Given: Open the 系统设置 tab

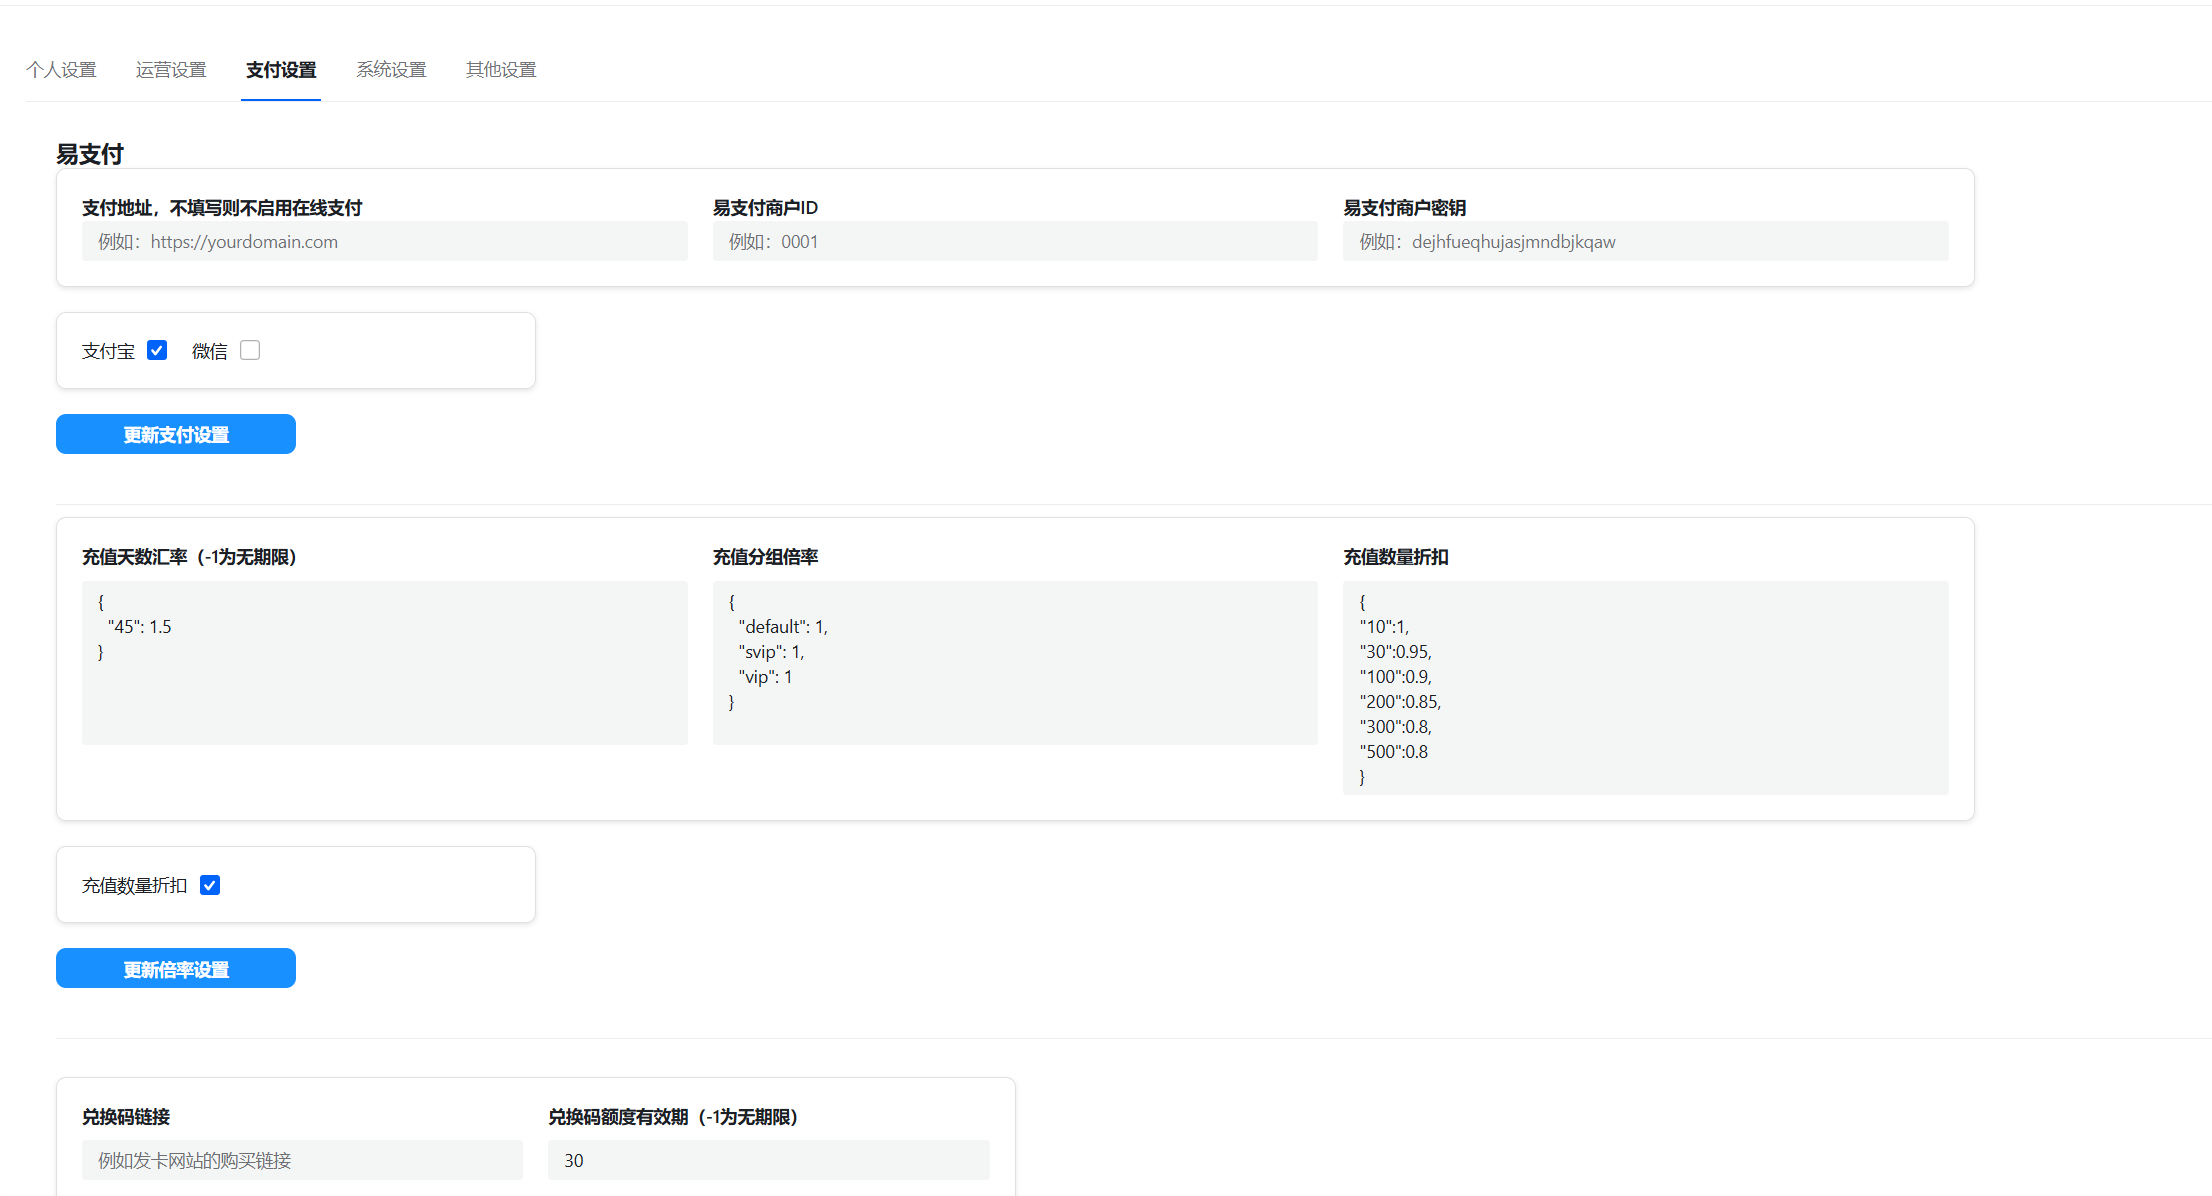Looking at the screenshot, I should click(391, 70).
